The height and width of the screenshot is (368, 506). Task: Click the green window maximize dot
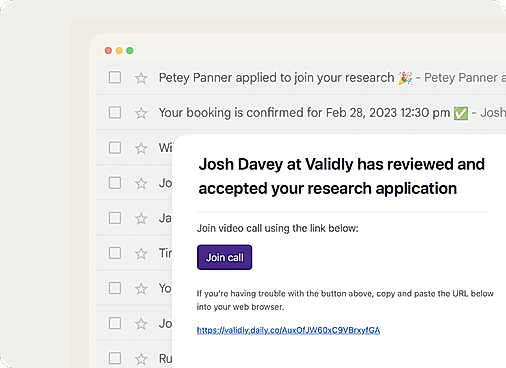click(x=130, y=50)
